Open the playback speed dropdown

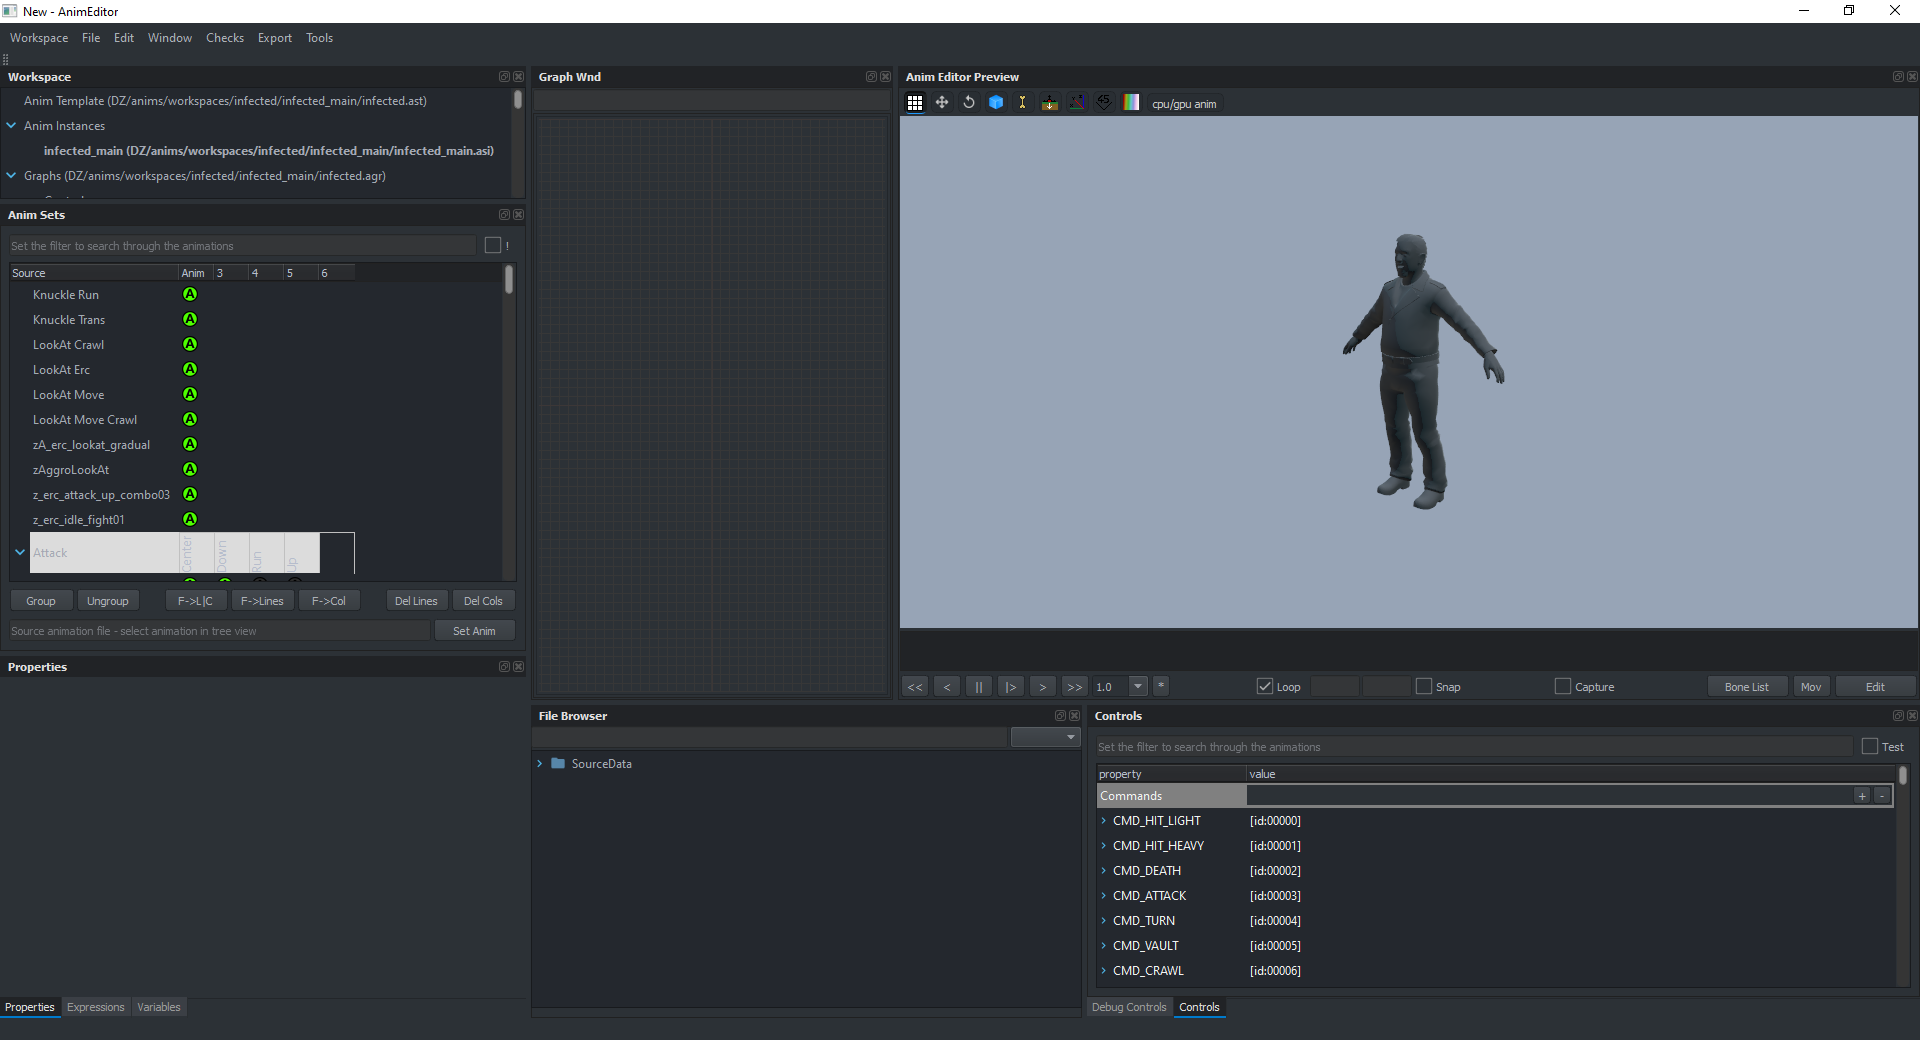(1138, 686)
